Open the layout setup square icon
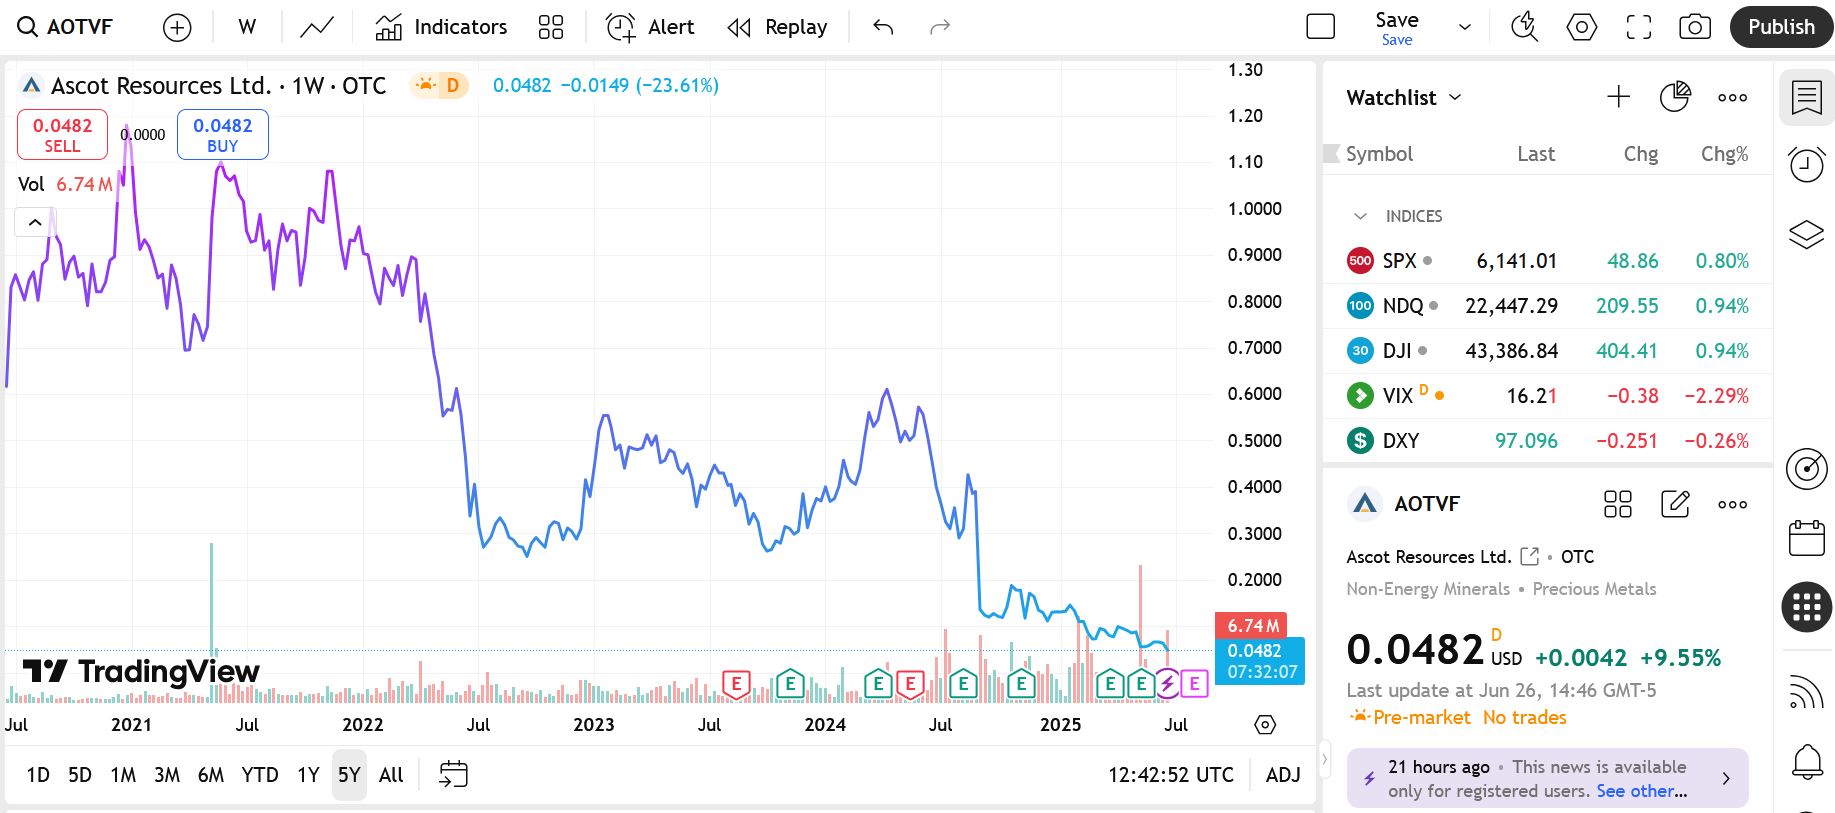1835x813 pixels. tap(1321, 27)
